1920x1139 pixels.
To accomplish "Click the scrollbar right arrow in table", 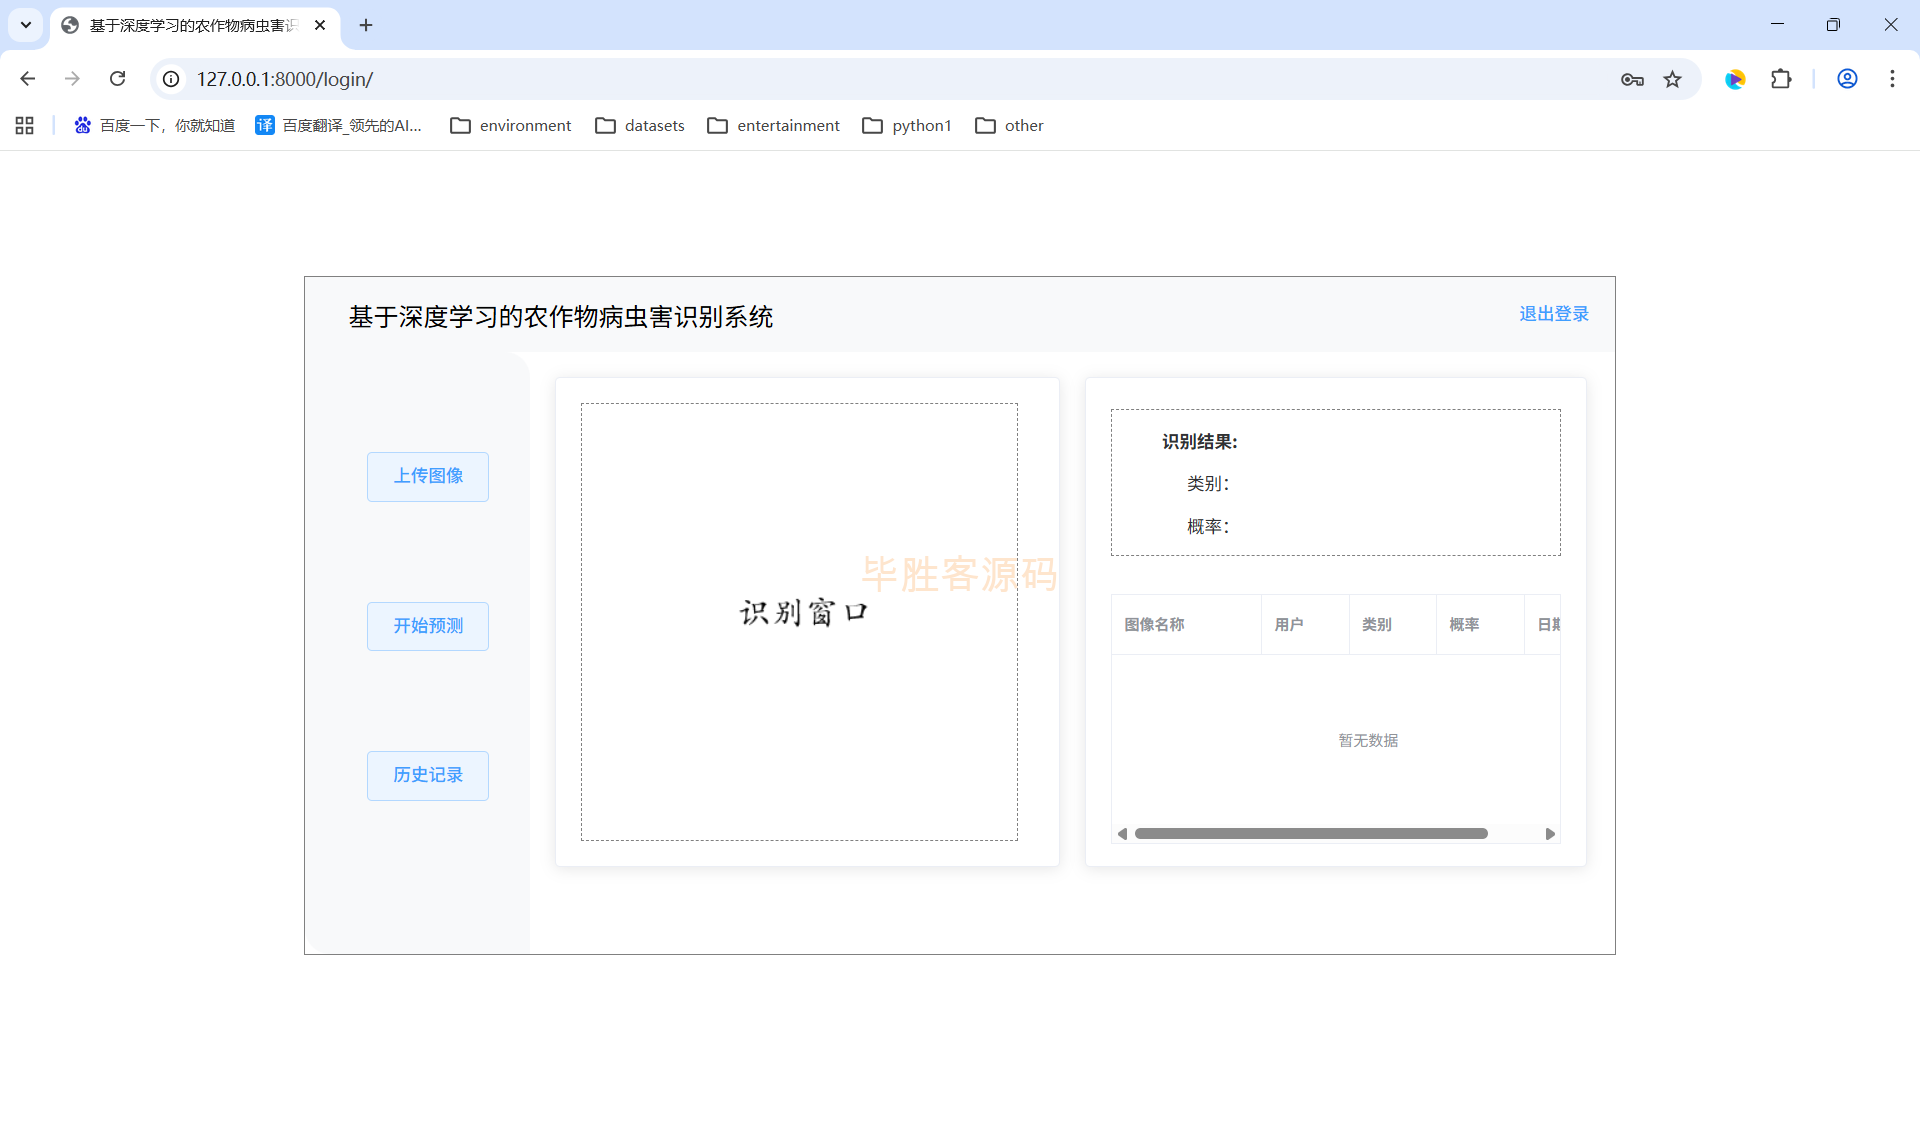I will 1550,833.
